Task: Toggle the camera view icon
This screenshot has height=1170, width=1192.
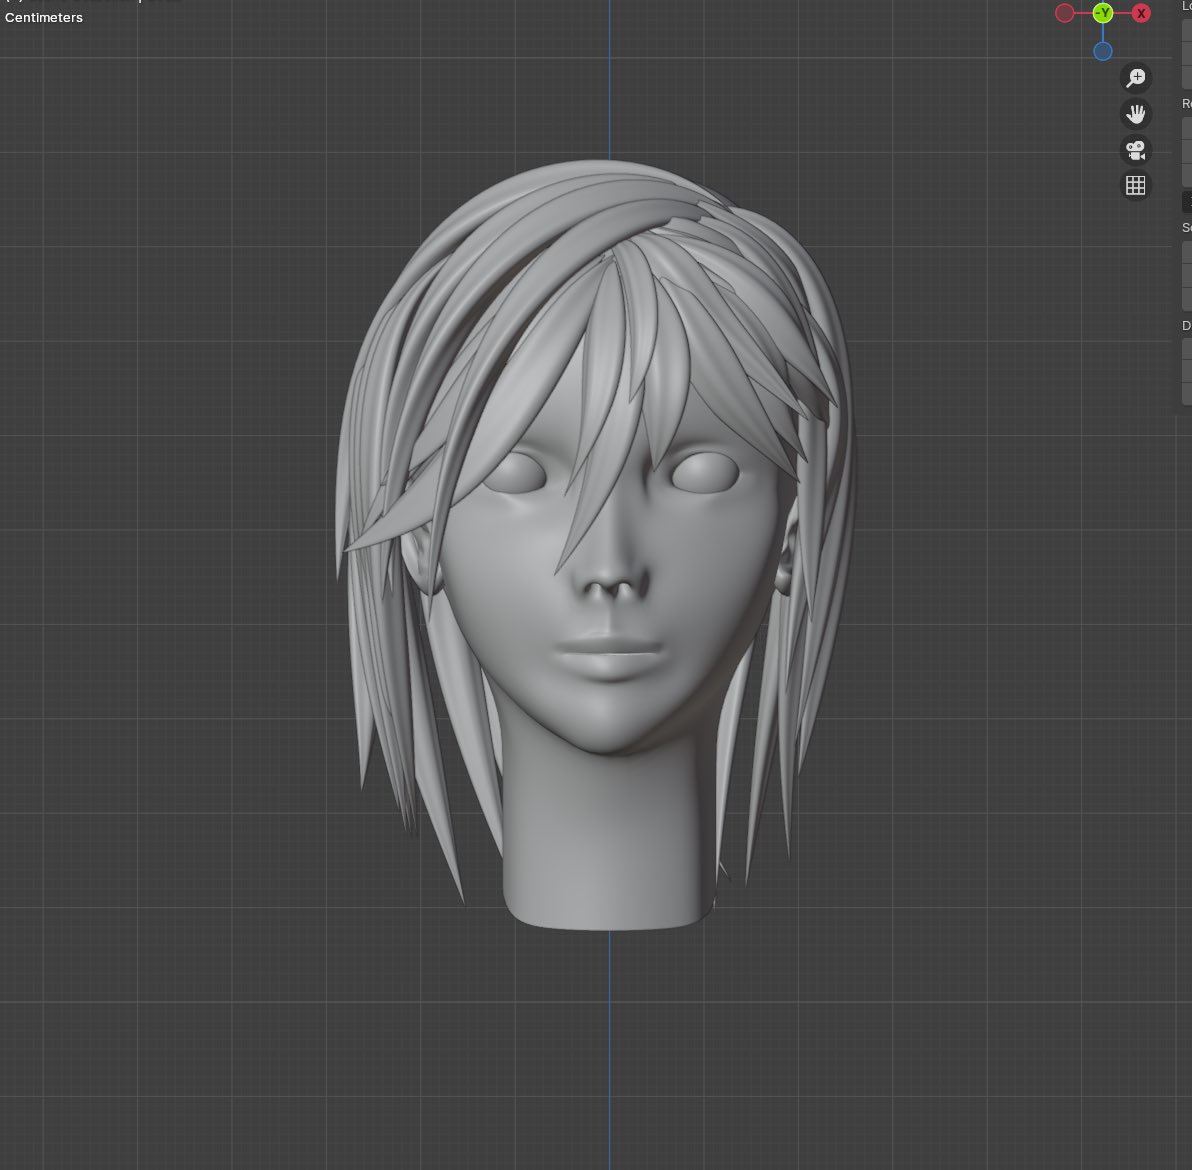Action: pos(1136,150)
